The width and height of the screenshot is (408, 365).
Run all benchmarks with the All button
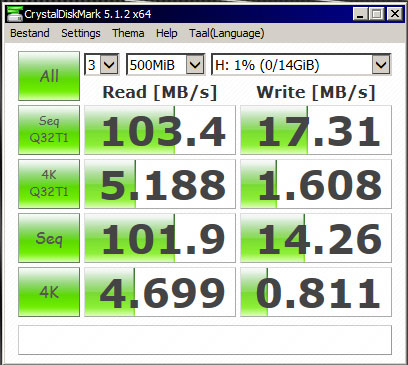pyautogui.click(x=49, y=76)
